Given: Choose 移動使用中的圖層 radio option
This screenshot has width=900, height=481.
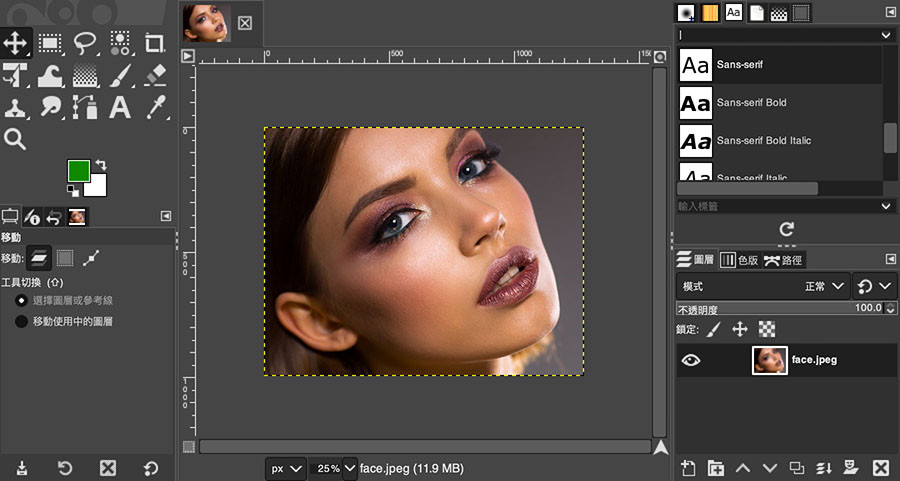Looking at the screenshot, I should click(x=21, y=321).
